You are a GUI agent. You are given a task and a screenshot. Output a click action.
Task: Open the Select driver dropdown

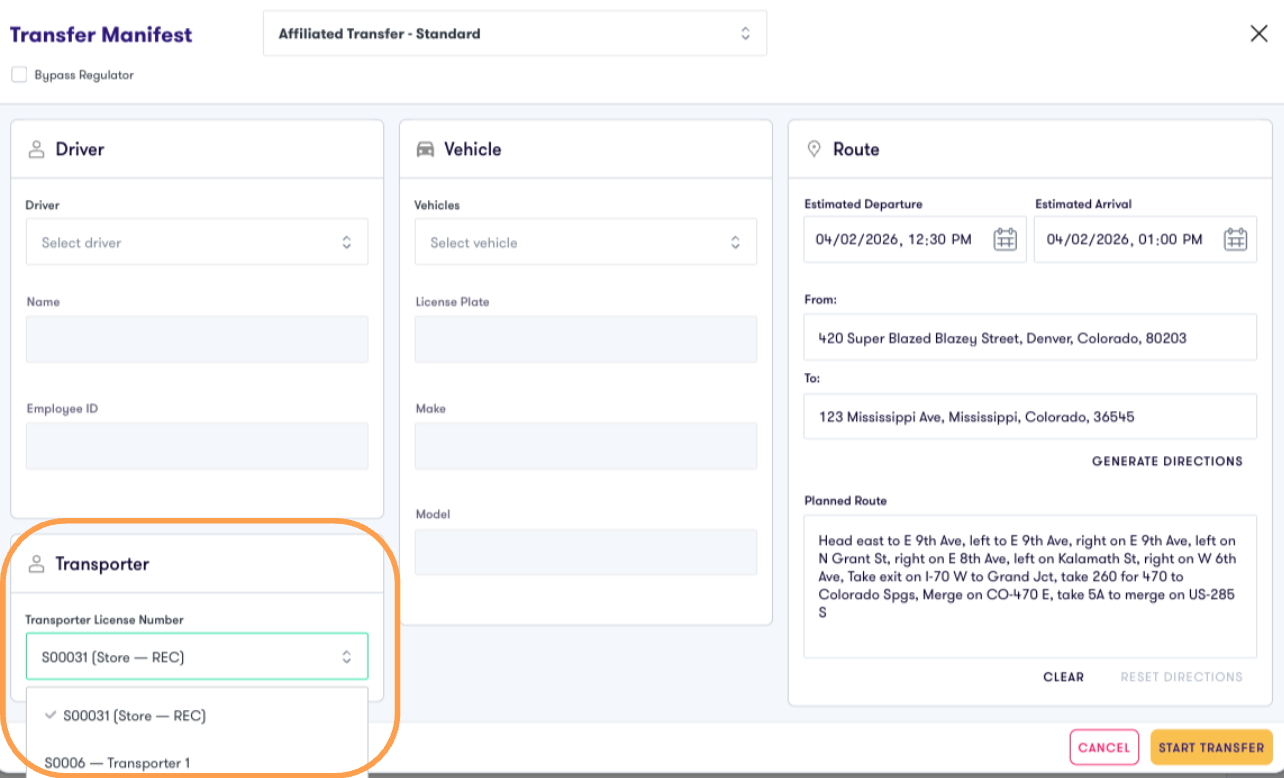(x=197, y=242)
